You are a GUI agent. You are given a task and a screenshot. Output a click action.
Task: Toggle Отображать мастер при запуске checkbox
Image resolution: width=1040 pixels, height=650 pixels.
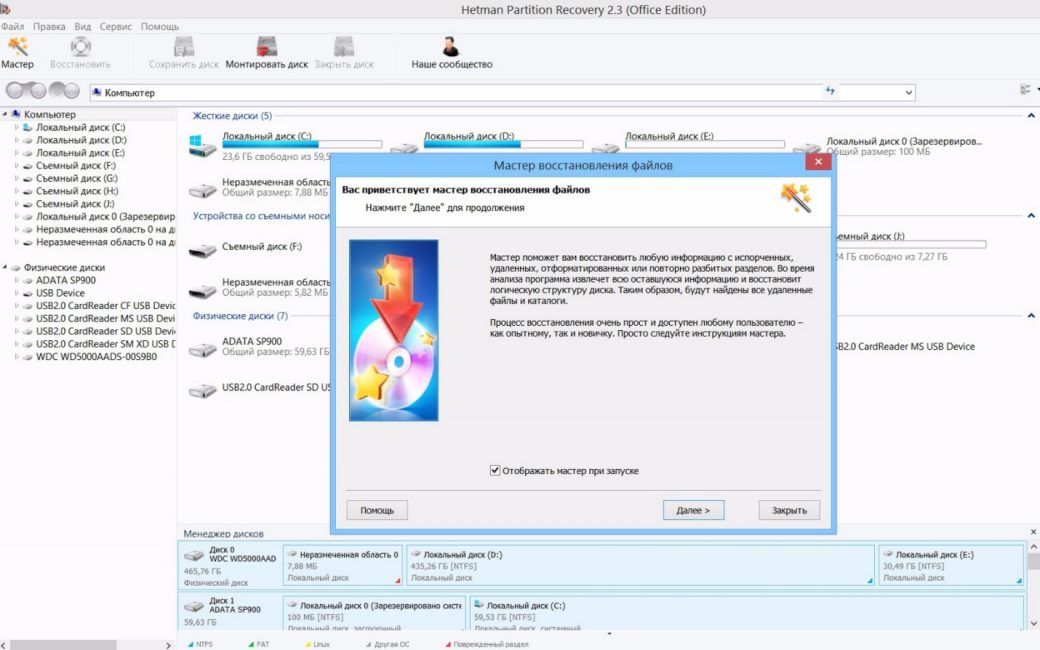495,470
